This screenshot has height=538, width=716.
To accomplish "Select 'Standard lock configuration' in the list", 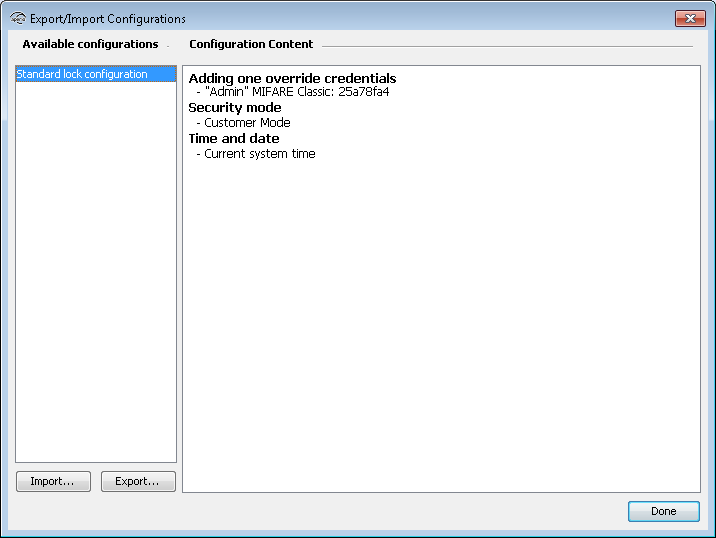I will click(96, 74).
